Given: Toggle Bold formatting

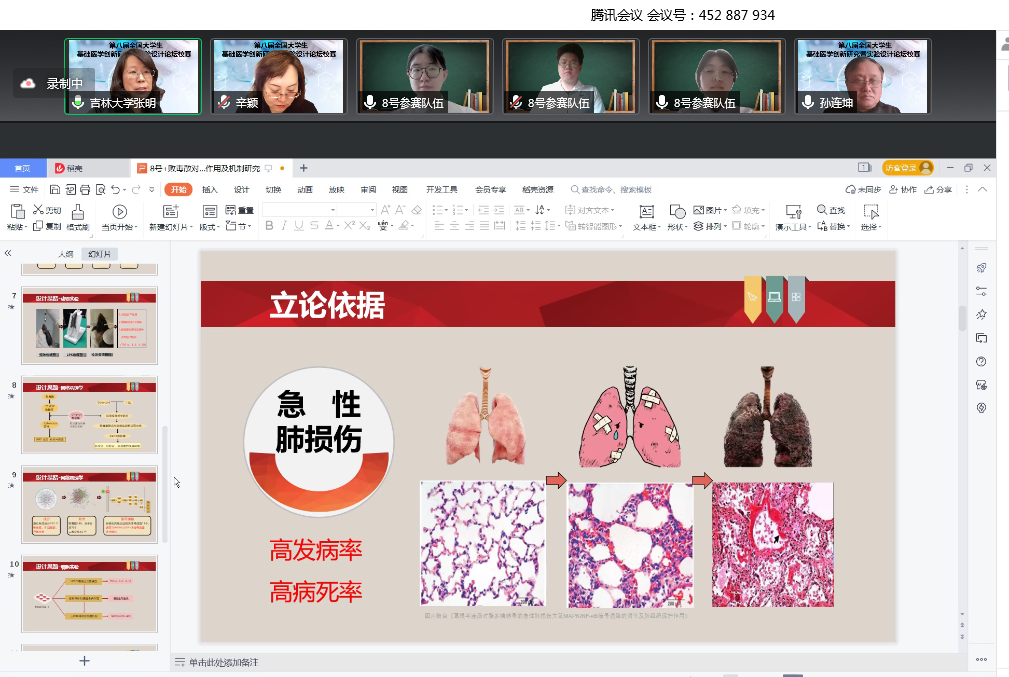Looking at the screenshot, I should (269, 226).
